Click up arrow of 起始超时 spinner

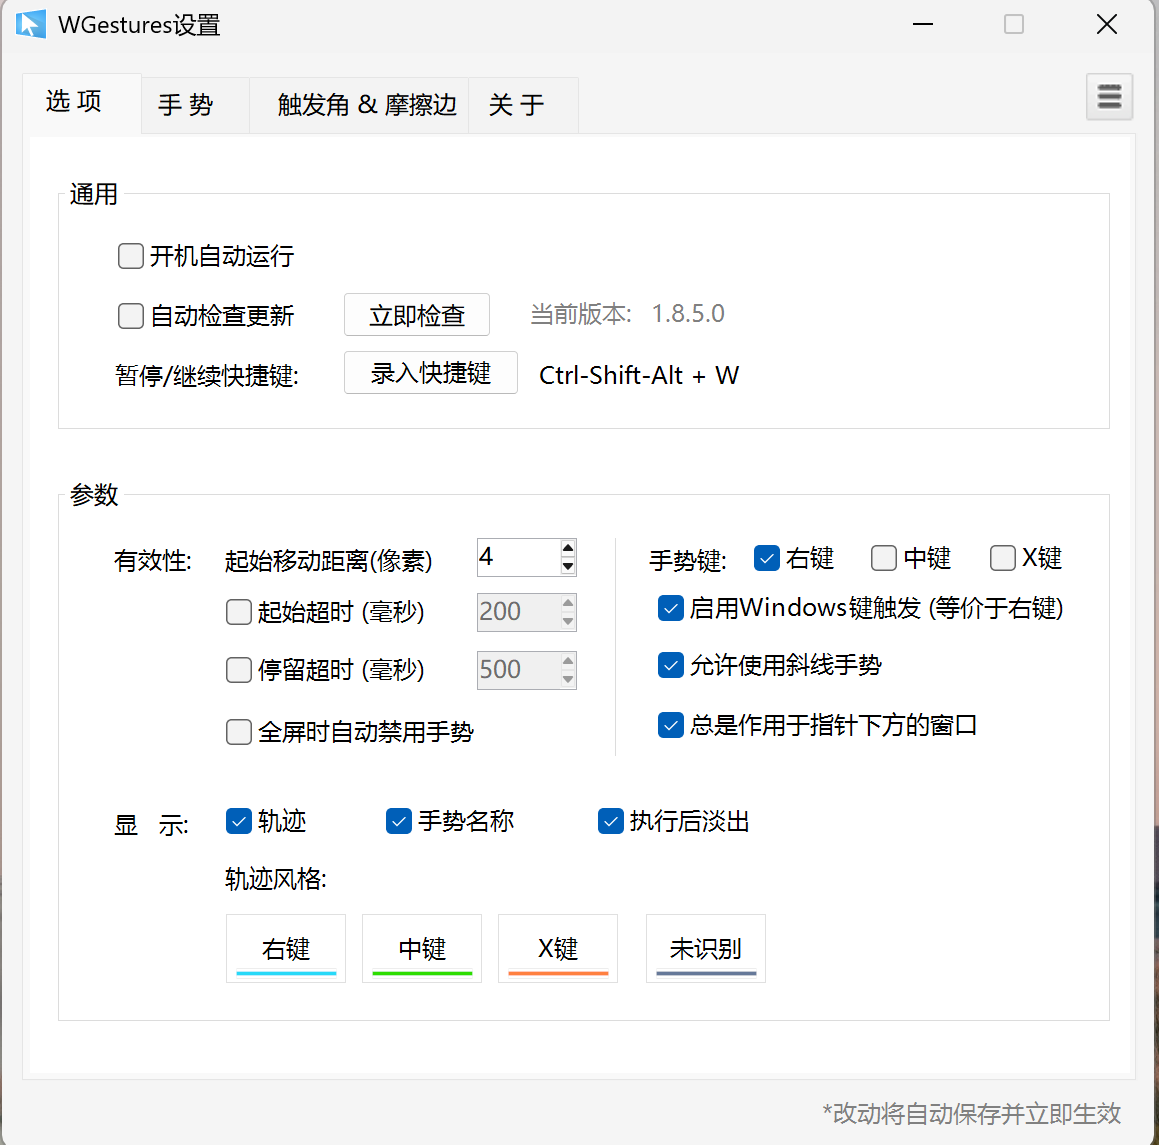568,603
